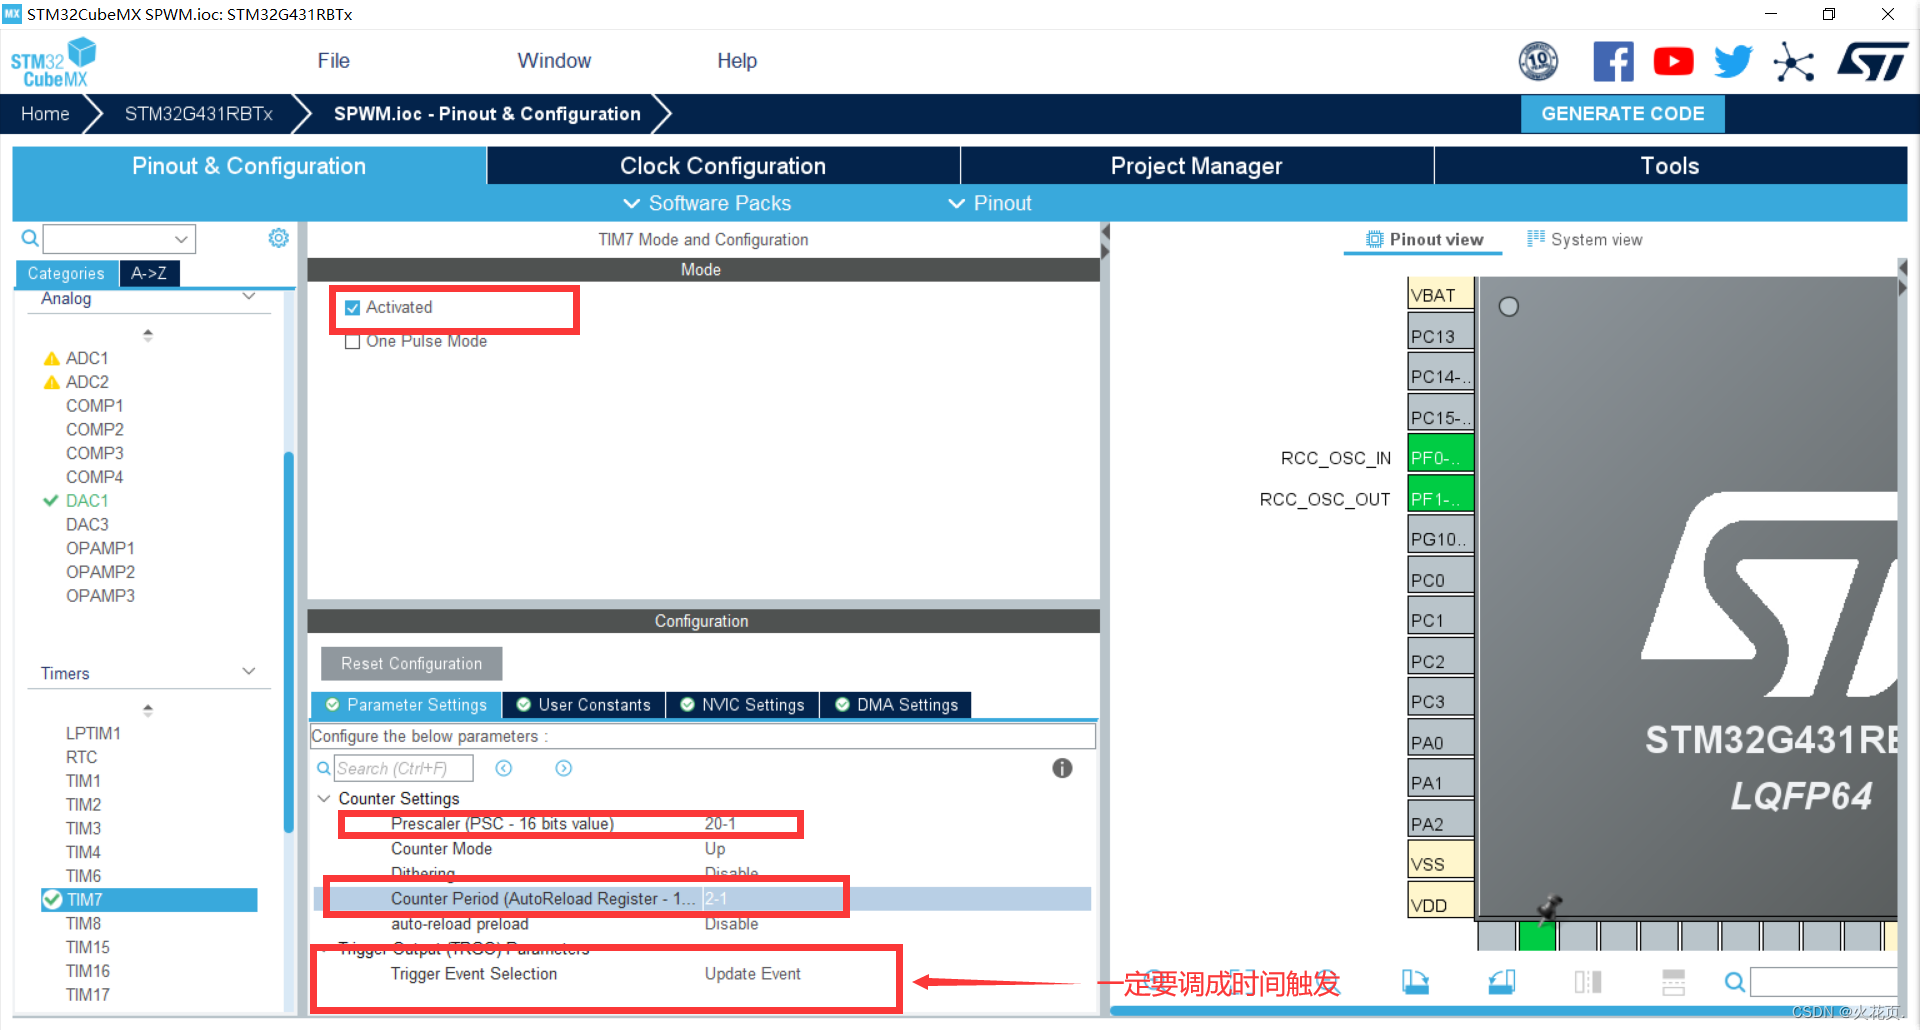The image size is (1920, 1030).
Task: Click the parameter search magnifier icon
Action: (324, 768)
